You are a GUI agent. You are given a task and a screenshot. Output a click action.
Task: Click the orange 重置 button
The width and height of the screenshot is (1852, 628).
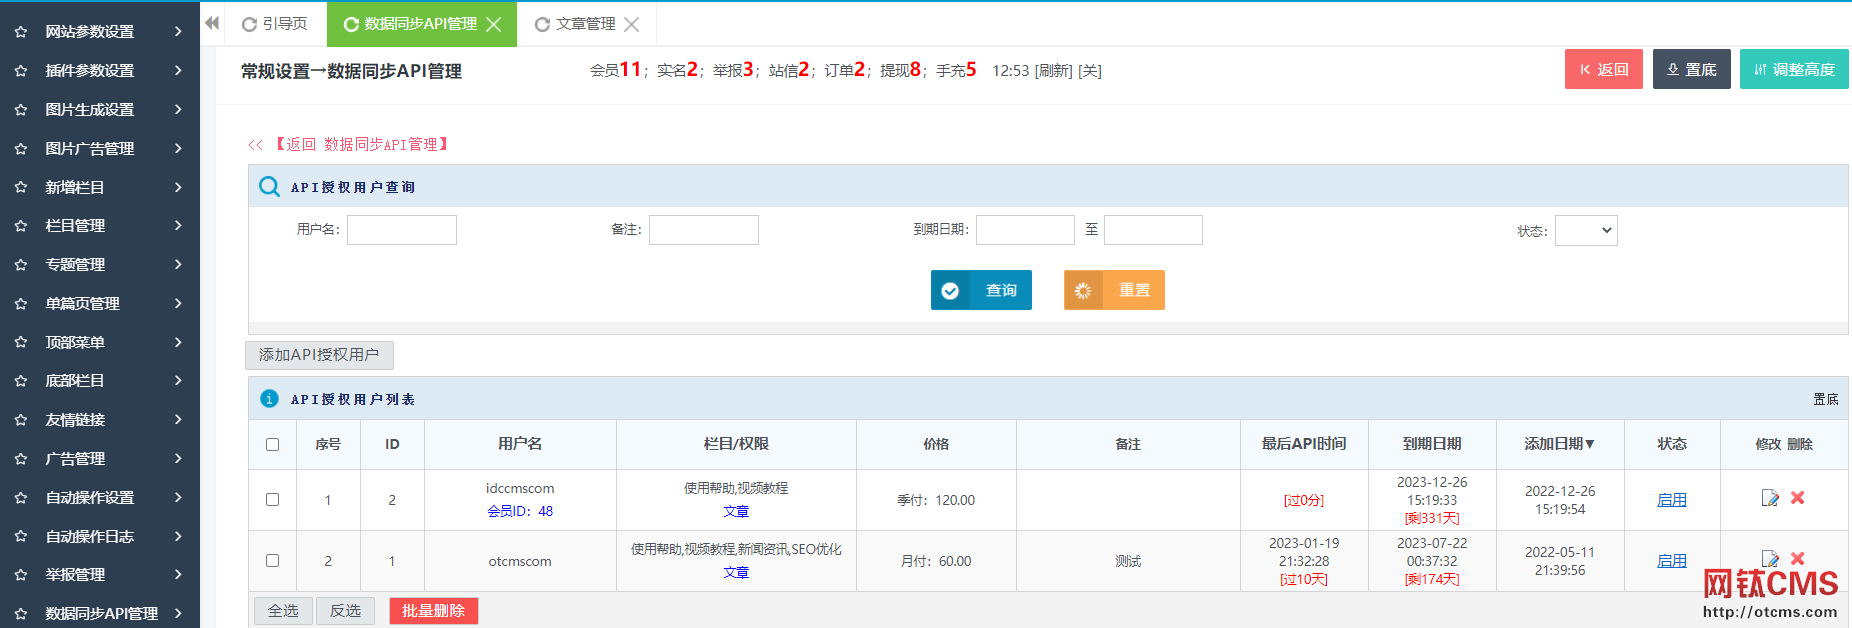coord(1114,290)
